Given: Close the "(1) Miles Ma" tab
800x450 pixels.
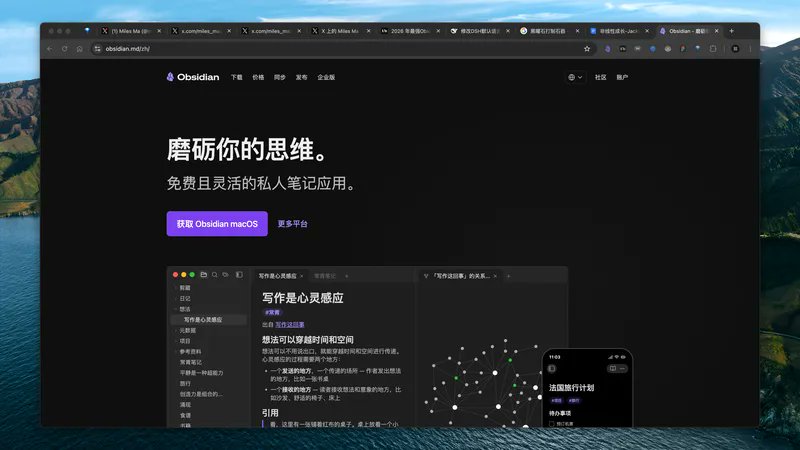Looking at the screenshot, I should (159, 31).
